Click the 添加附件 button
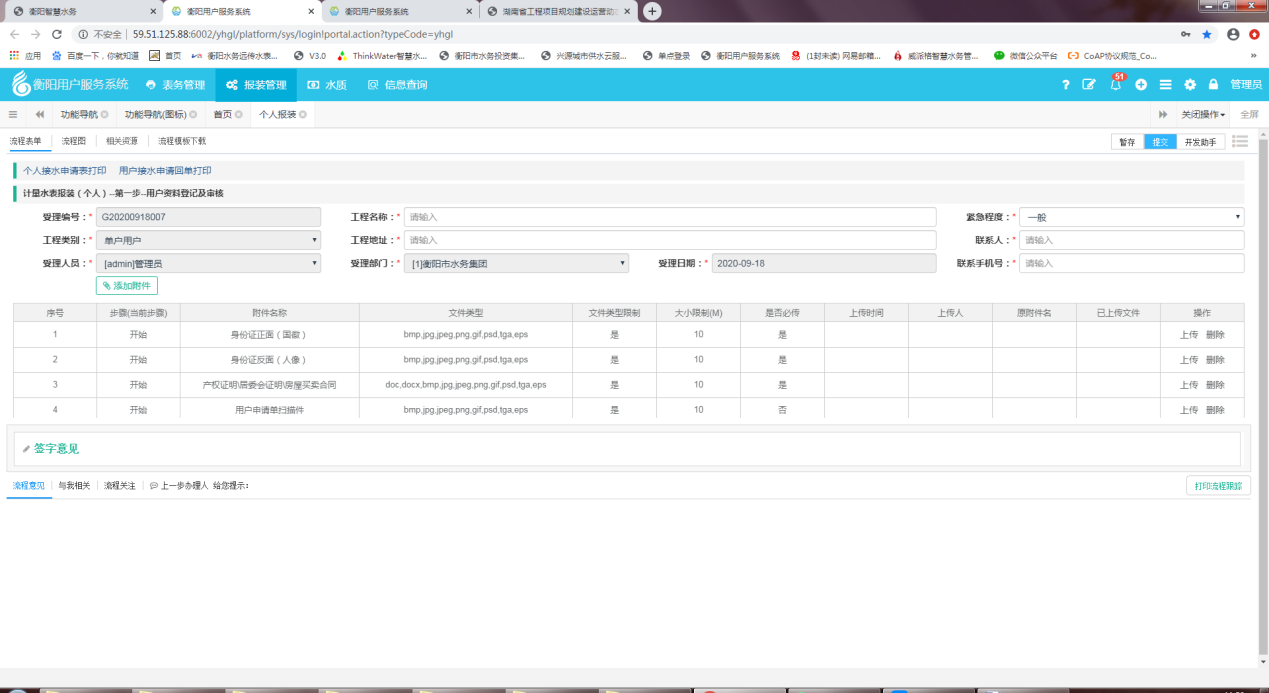1269x693 pixels. point(127,286)
